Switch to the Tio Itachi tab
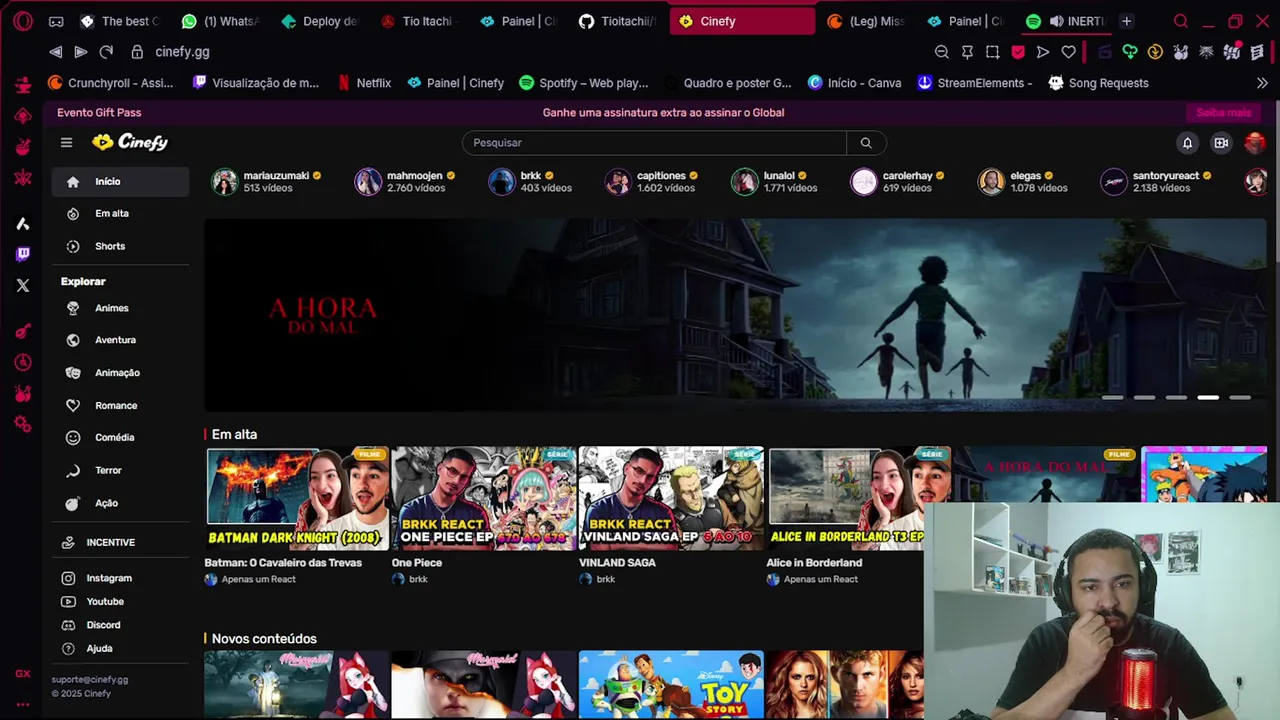1280x720 pixels. [418, 21]
